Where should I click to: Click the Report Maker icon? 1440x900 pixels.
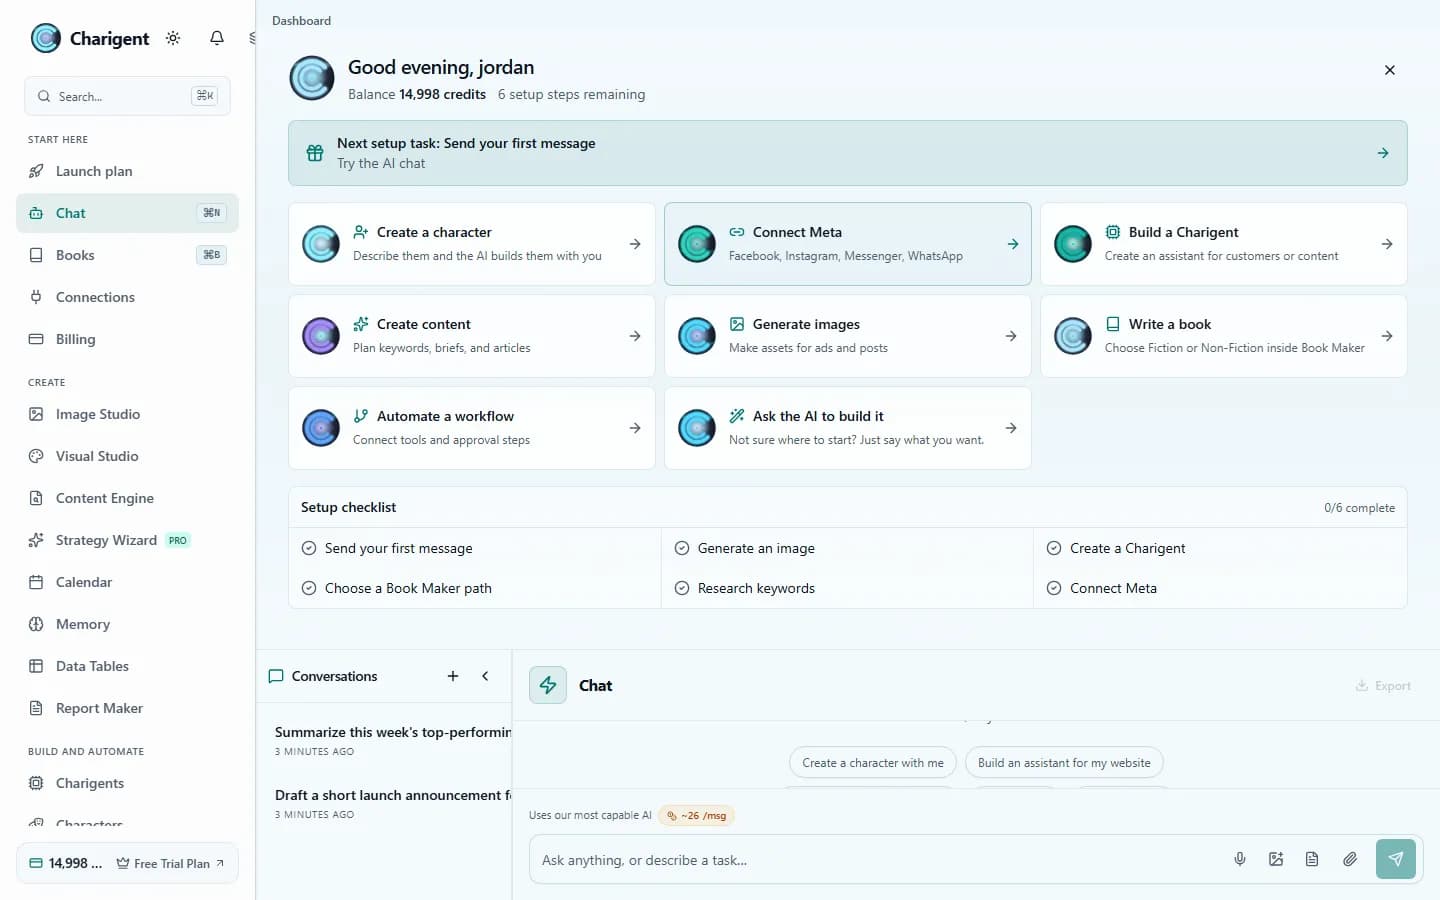pos(36,708)
